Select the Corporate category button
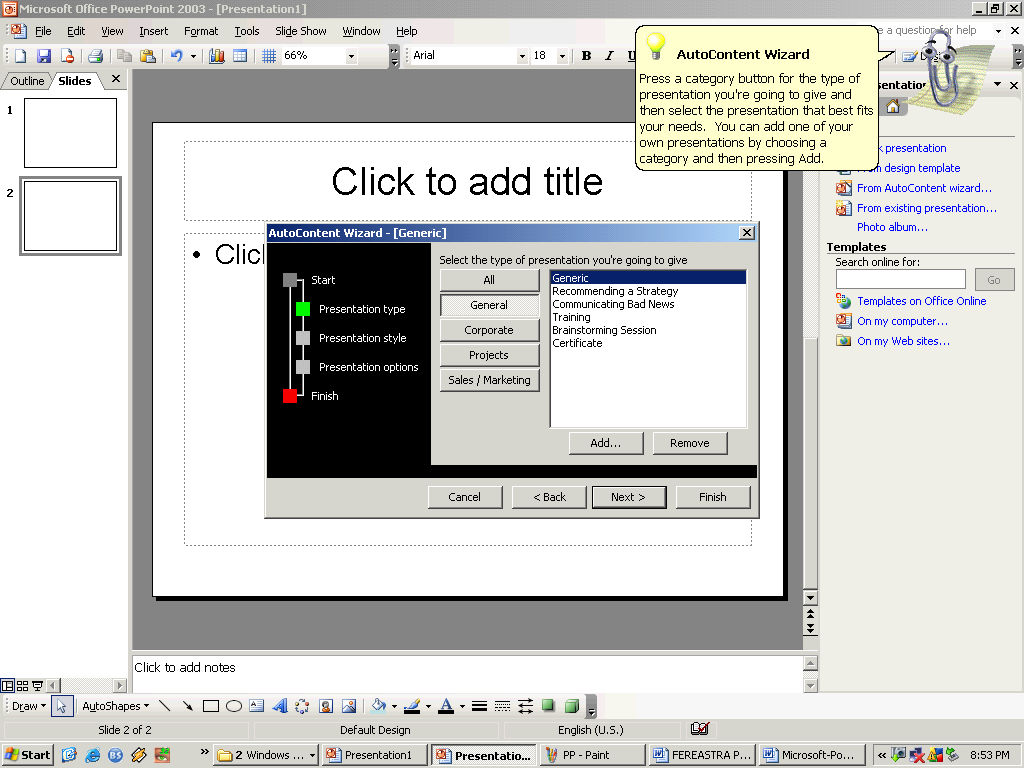This screenshot has height=768, width=1024. click(x=489, y=330)
